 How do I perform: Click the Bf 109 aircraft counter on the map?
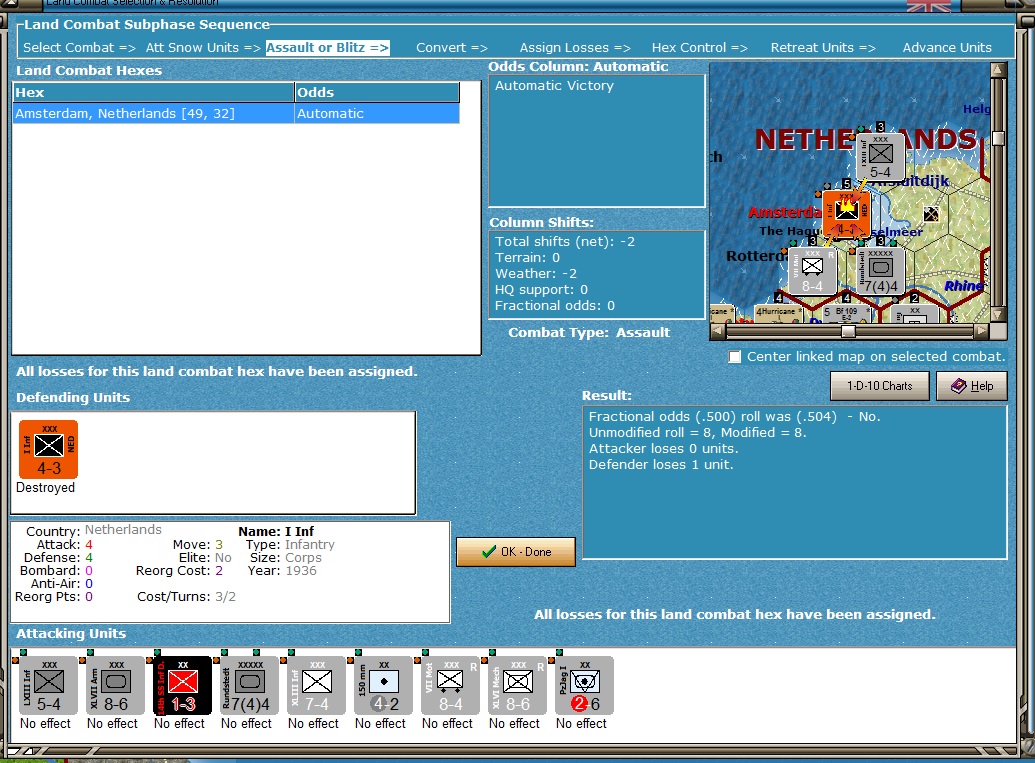(846, 313)
